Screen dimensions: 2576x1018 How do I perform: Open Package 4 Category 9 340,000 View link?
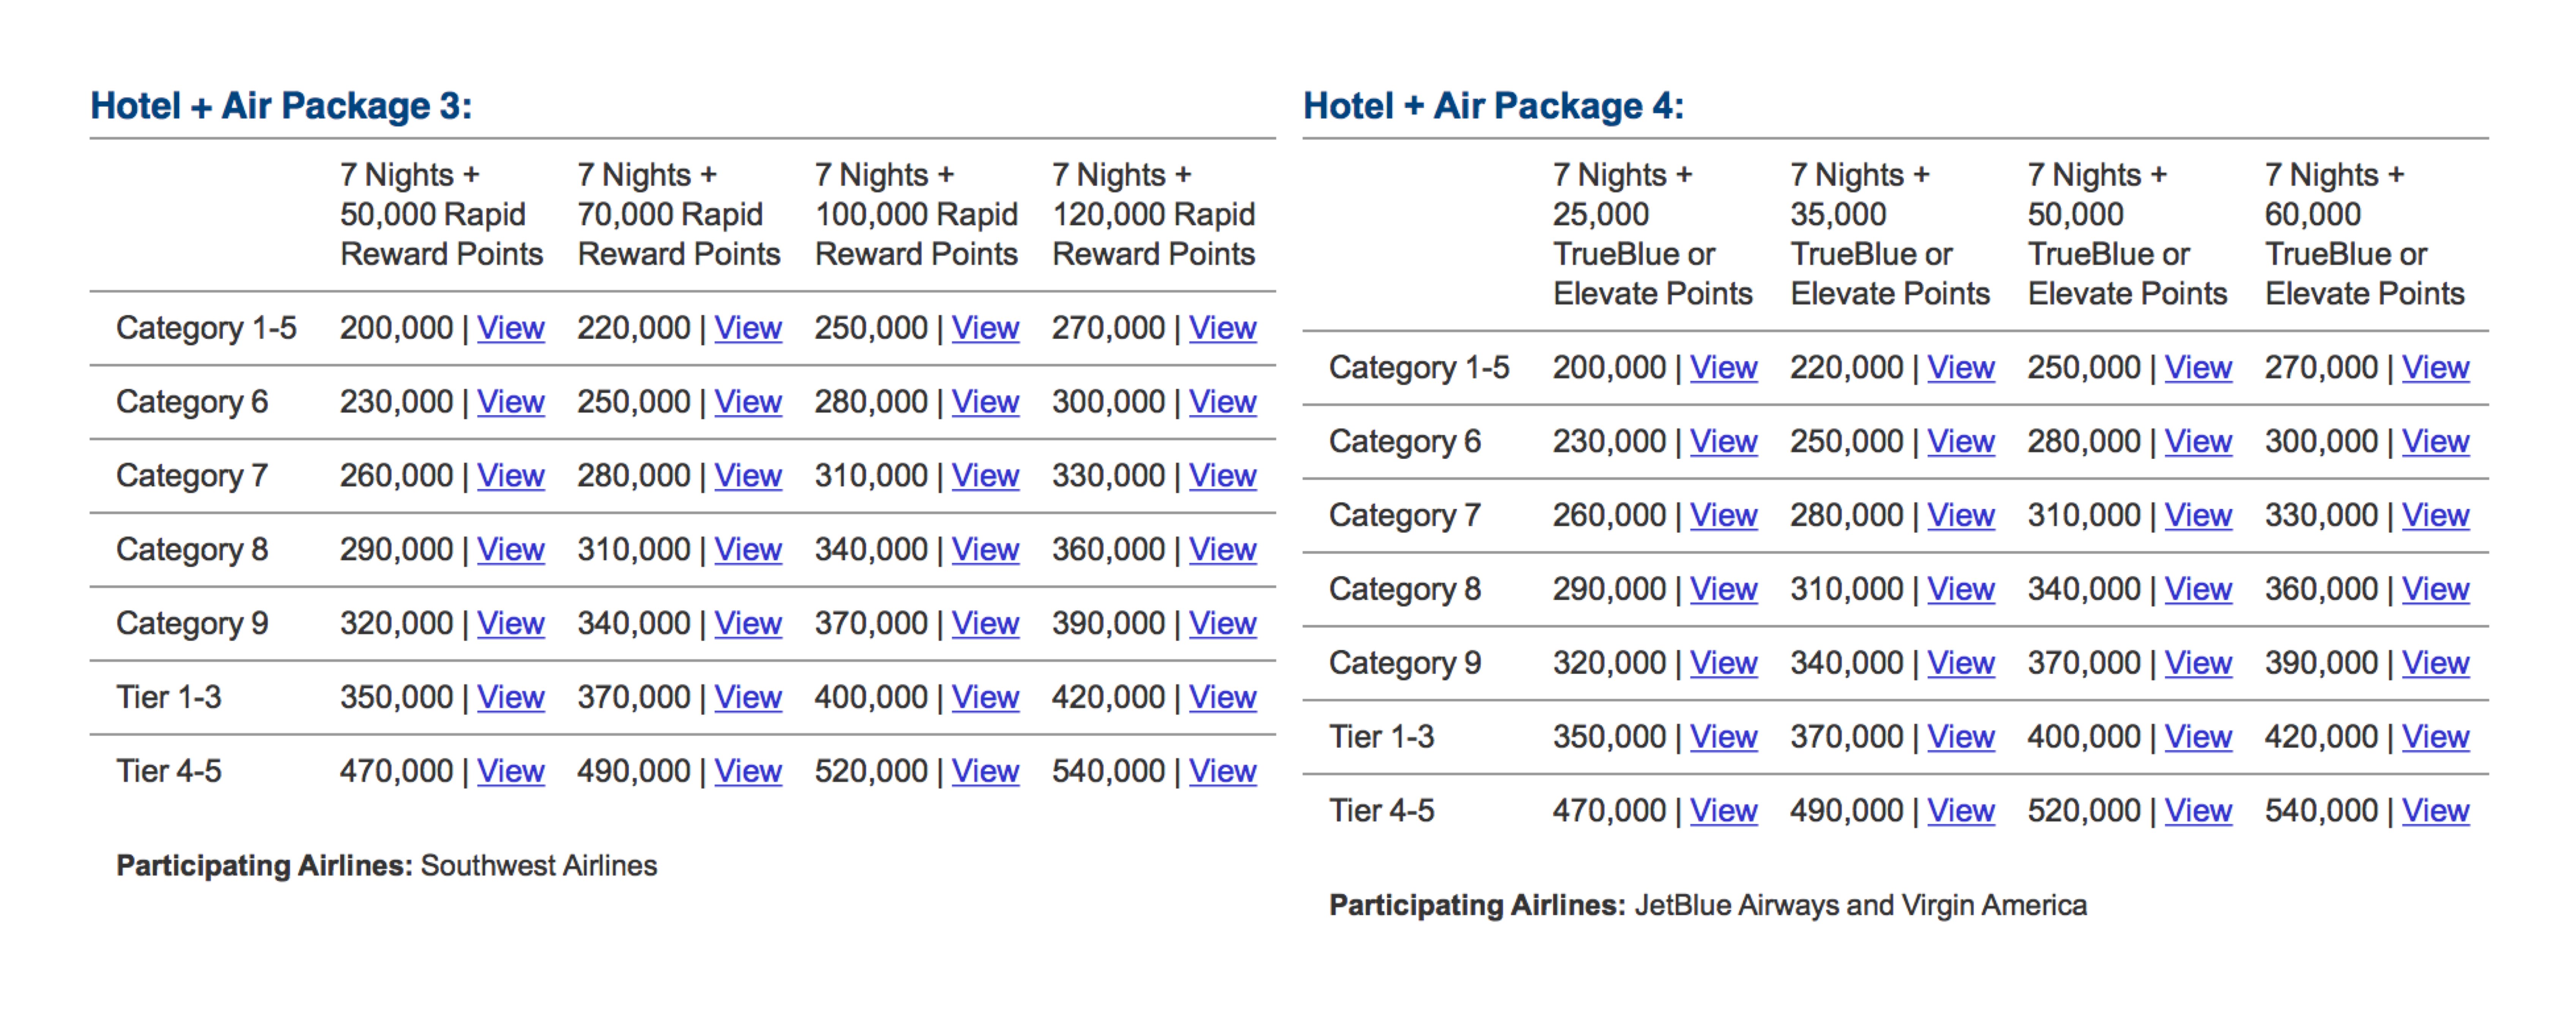[1960, 664]
